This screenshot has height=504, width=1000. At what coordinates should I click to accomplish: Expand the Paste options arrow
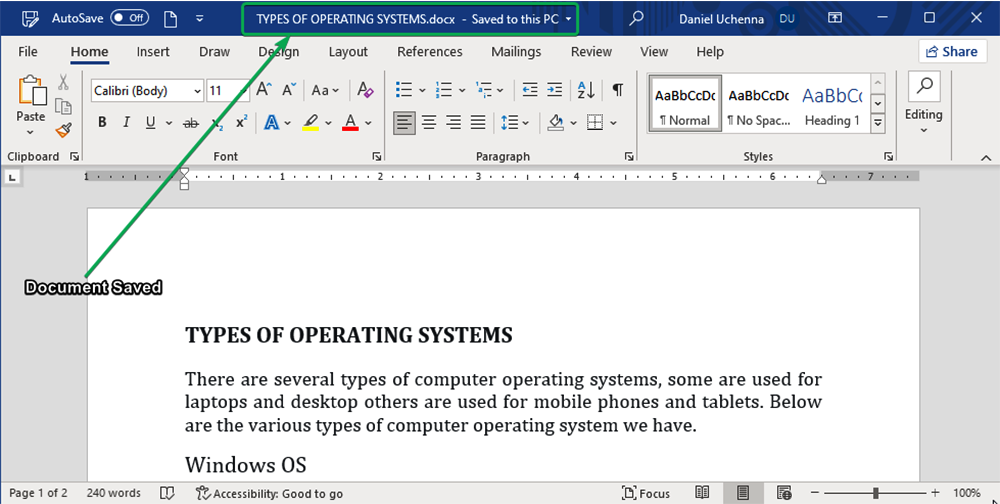(31, 132)
